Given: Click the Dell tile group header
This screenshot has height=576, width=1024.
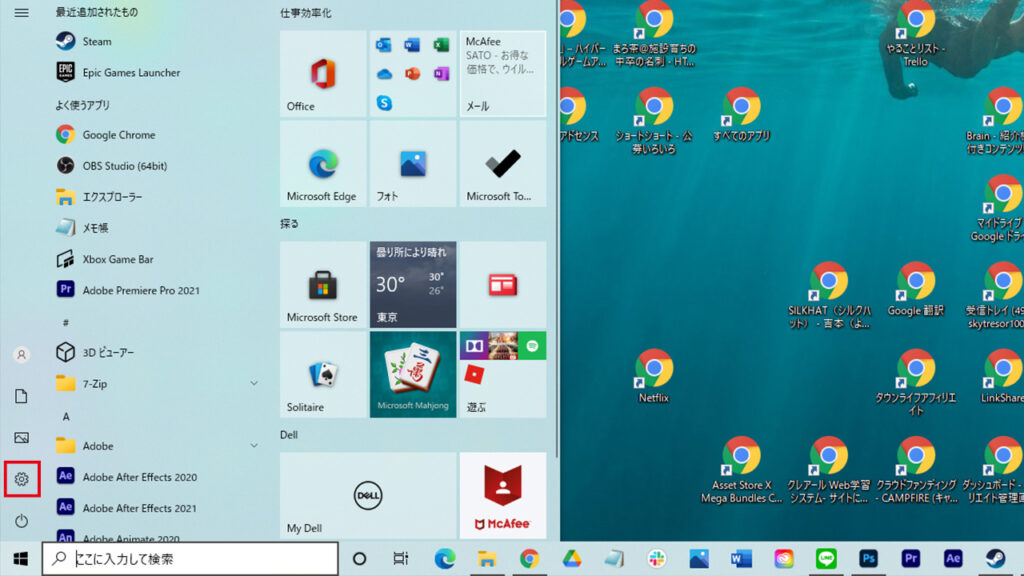Looking at the screenshot, I should click(289, 435).
